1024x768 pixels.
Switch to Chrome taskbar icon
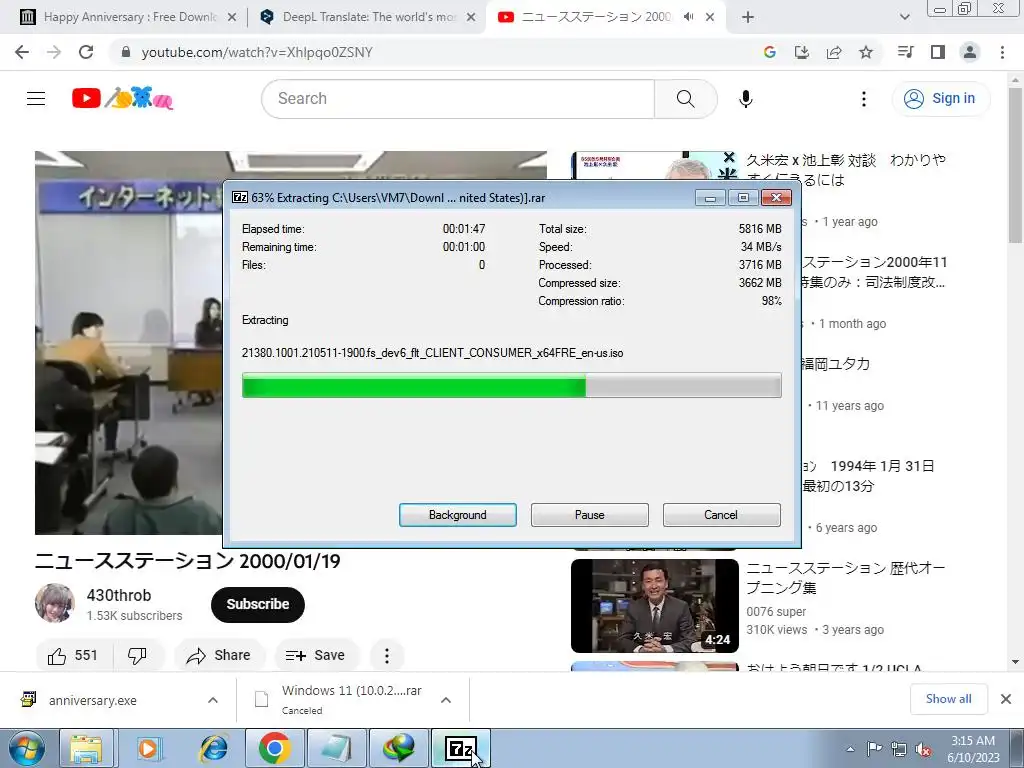(274, 748)
